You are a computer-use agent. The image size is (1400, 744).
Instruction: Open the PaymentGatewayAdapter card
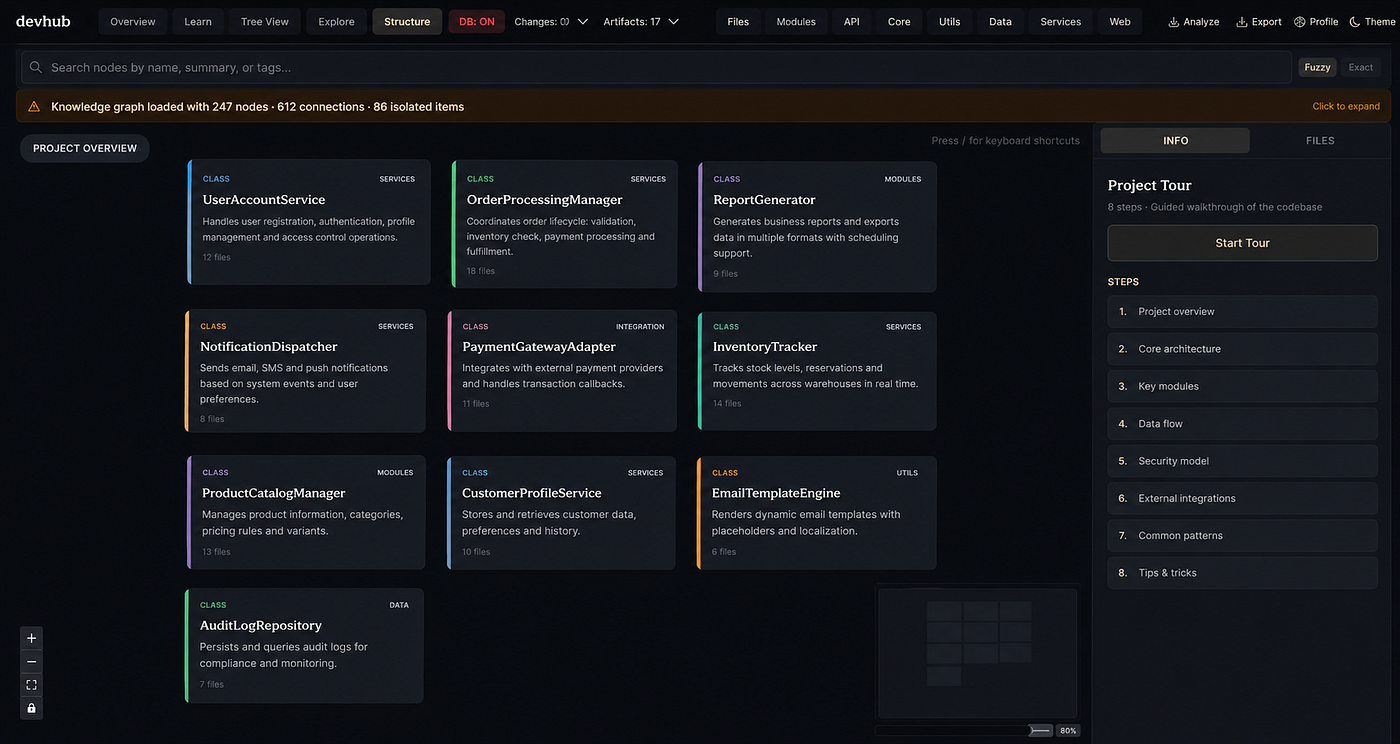563,371
